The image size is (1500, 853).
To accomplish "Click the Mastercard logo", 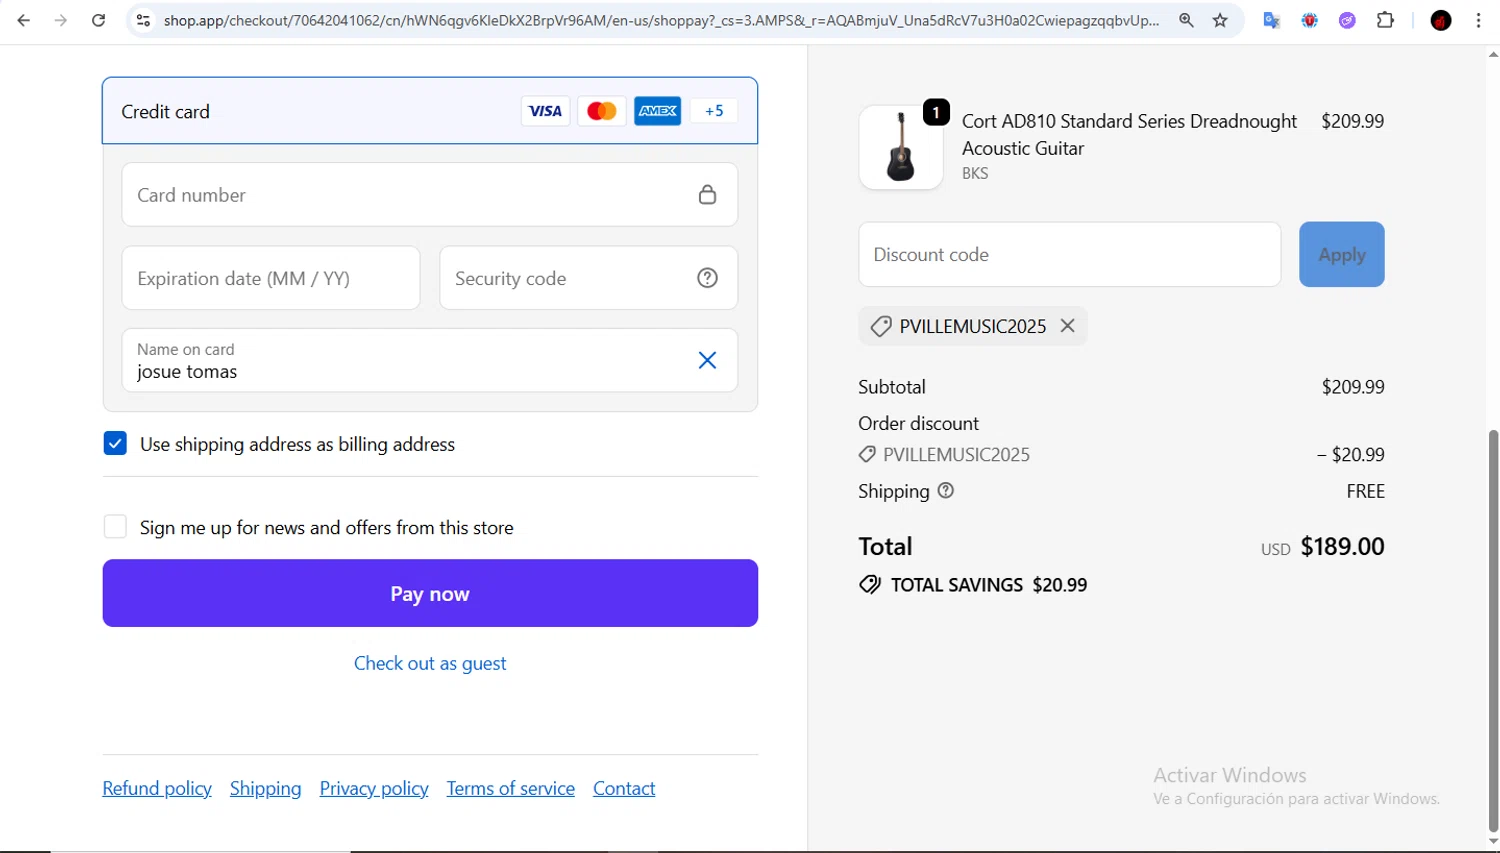I will tap(601, 111).
